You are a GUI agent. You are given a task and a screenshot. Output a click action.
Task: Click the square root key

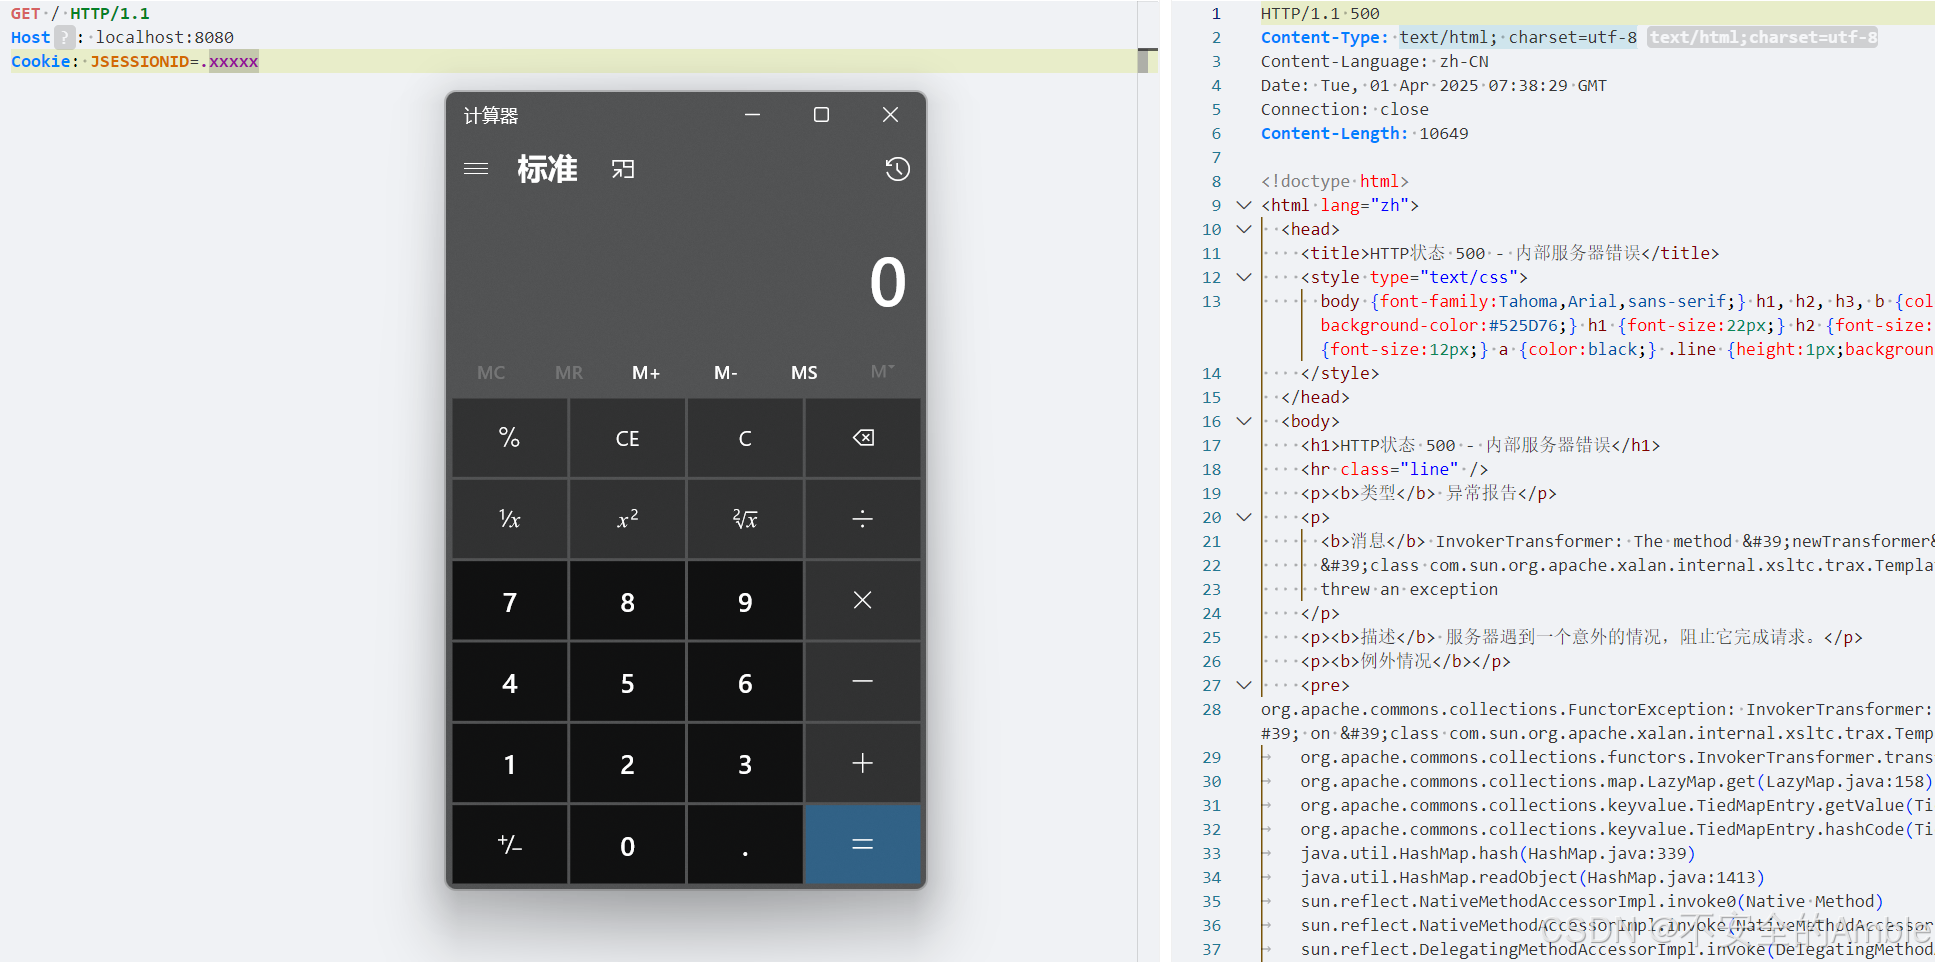pyautogui.click(x=745, y=519)
